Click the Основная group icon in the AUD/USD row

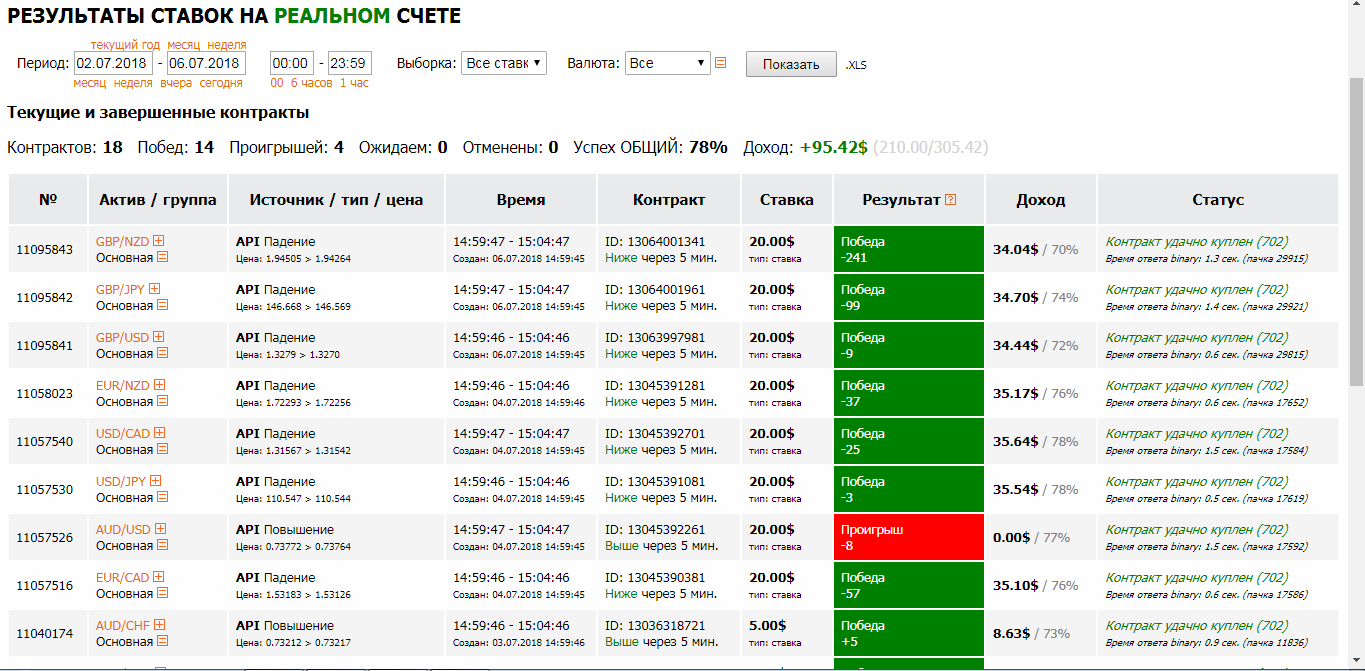[x=162, y=545]
